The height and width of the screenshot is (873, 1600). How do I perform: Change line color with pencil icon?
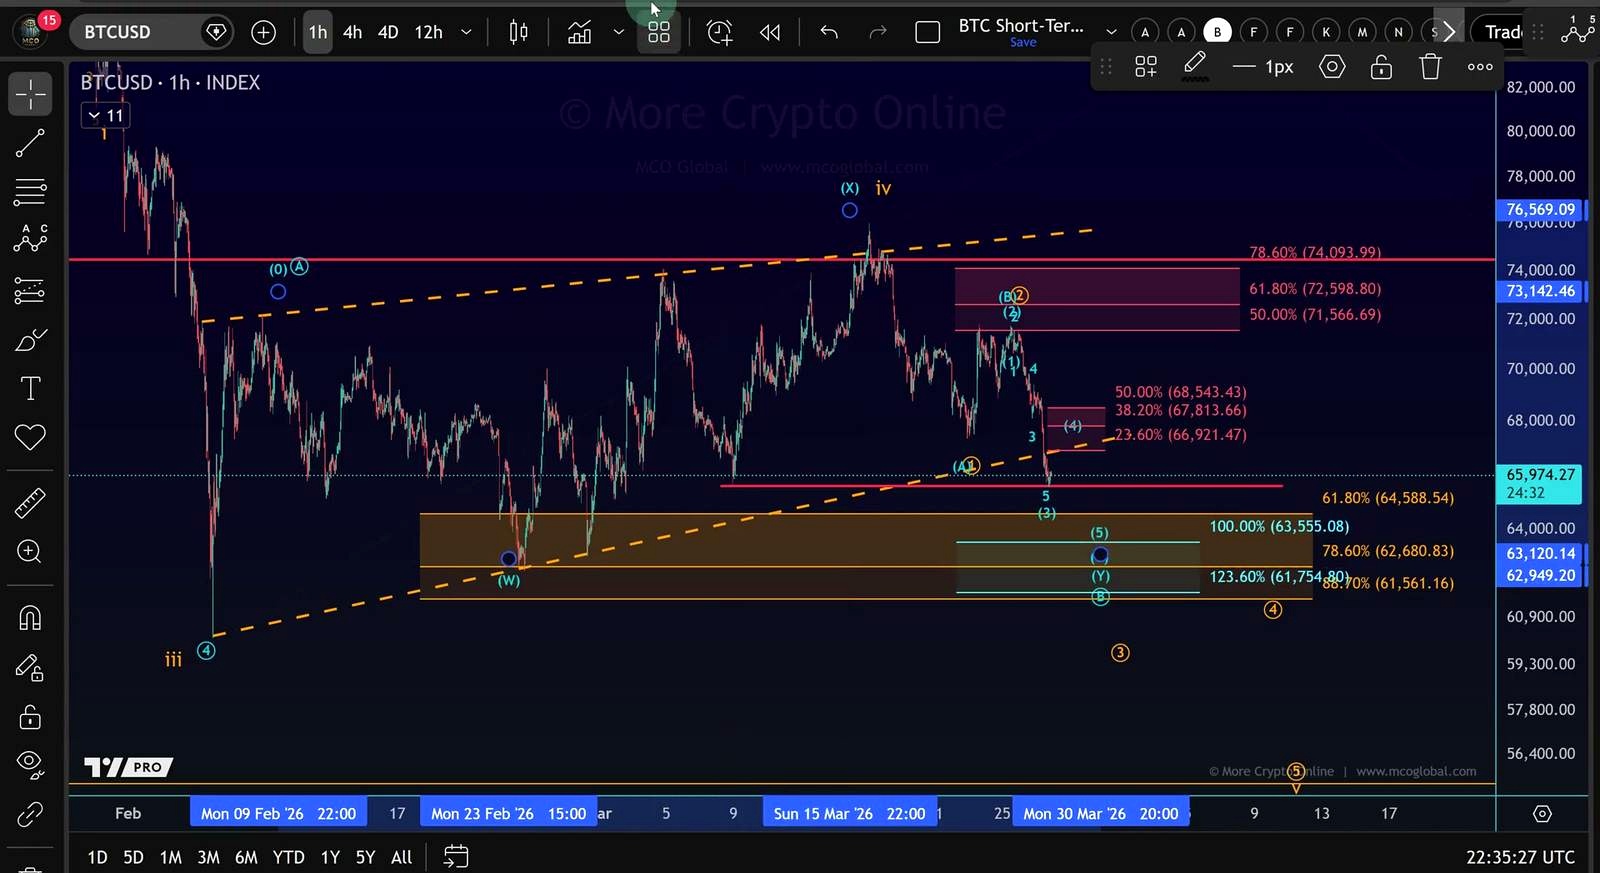[x=1195, y=67]
